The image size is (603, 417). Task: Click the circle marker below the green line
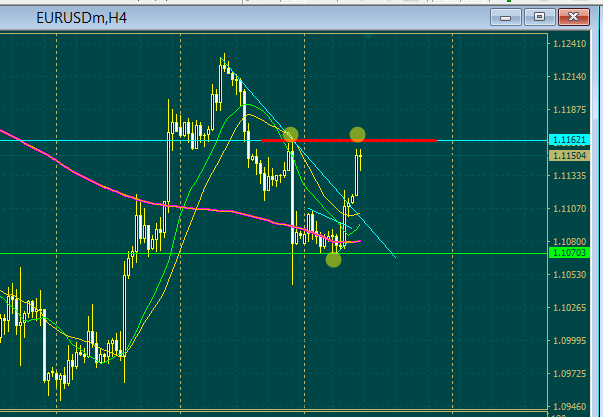333,260
